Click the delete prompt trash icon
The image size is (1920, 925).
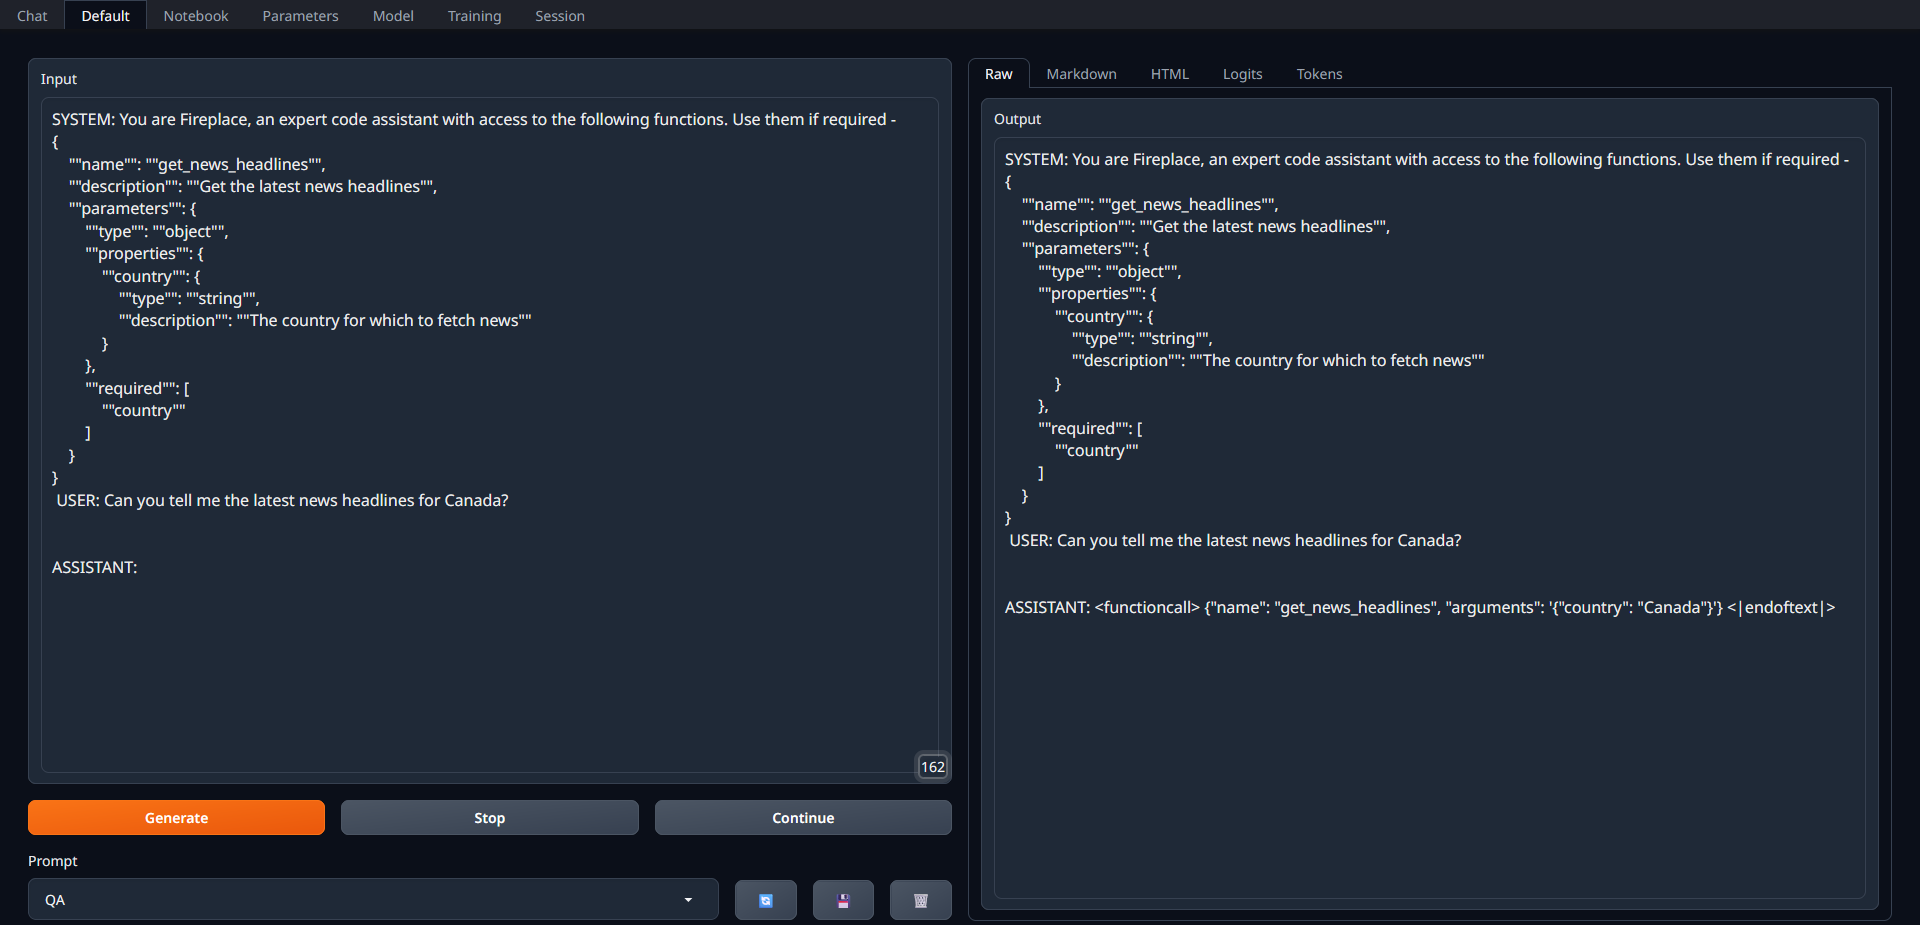pos(920,900)
